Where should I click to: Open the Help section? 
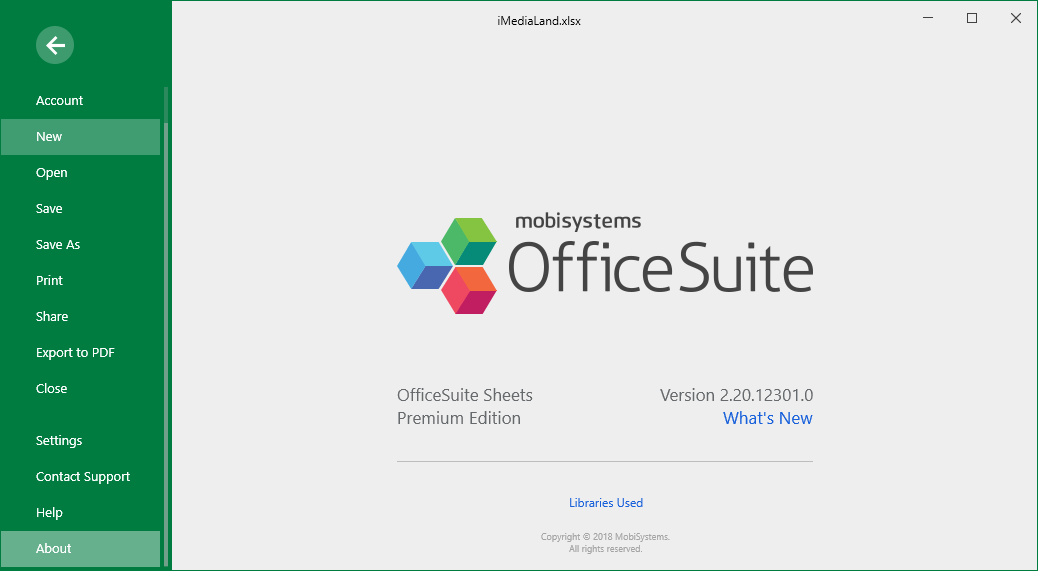[80, 513]
